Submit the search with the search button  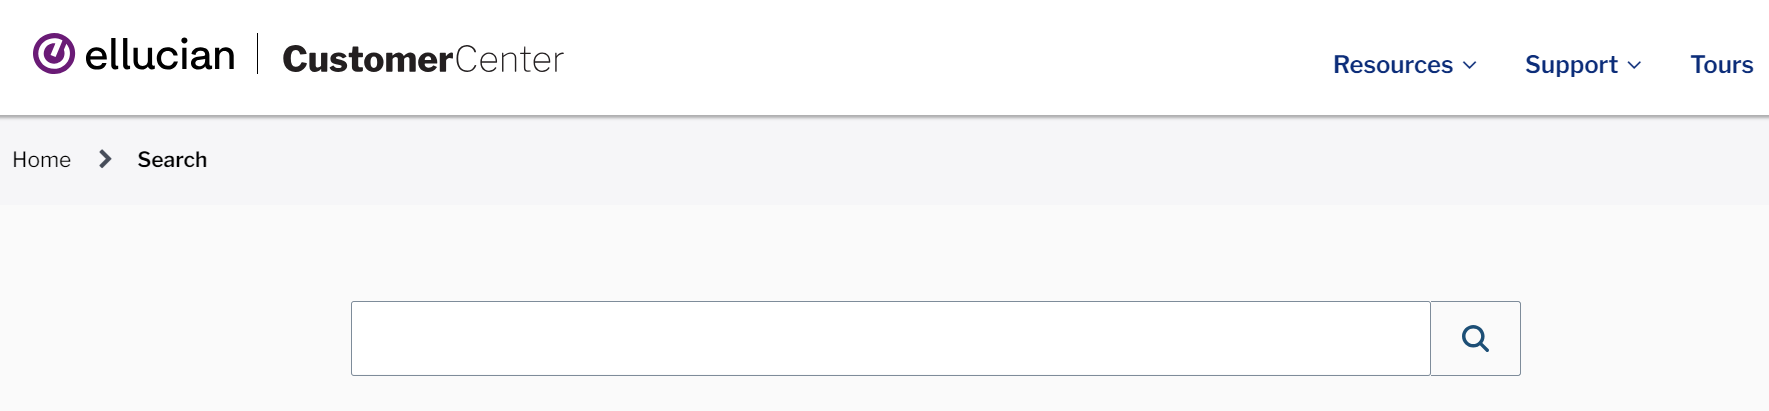1475,339
